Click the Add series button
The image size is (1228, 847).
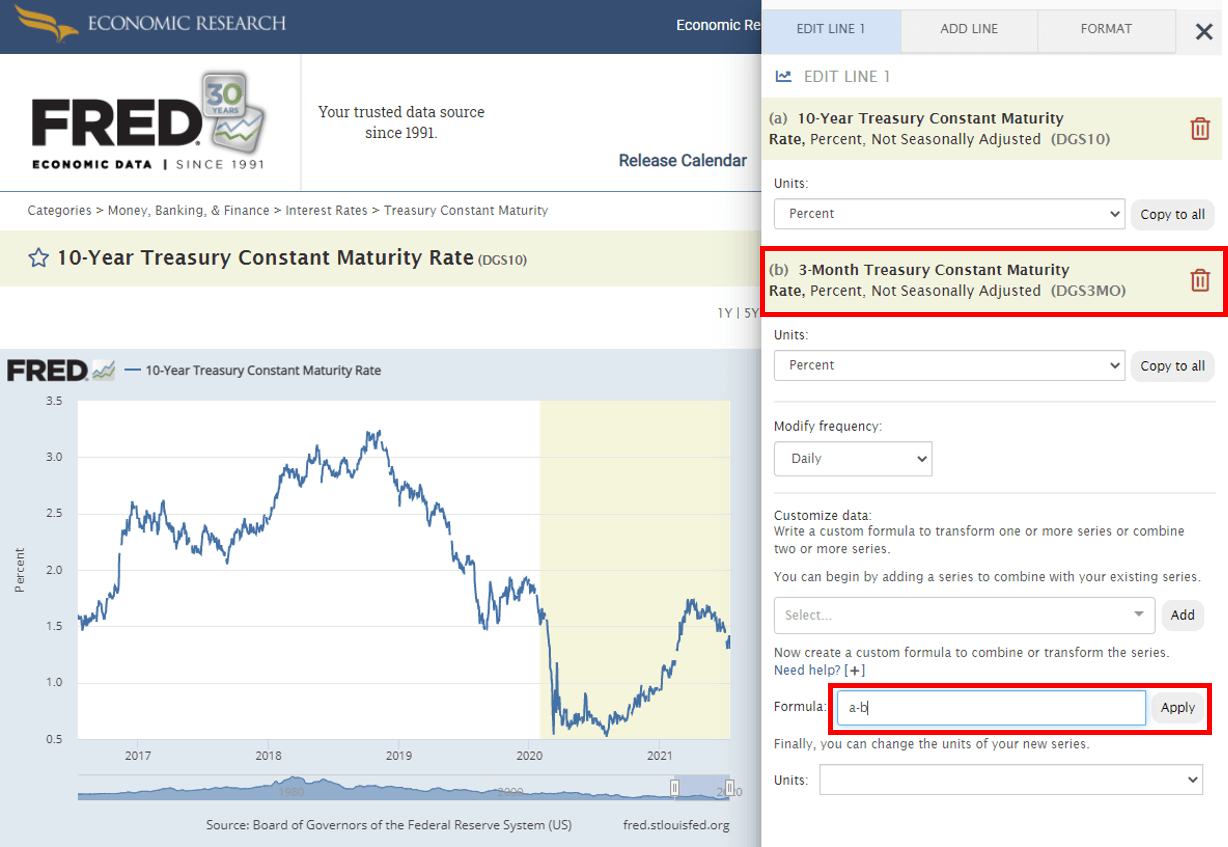1182,615
